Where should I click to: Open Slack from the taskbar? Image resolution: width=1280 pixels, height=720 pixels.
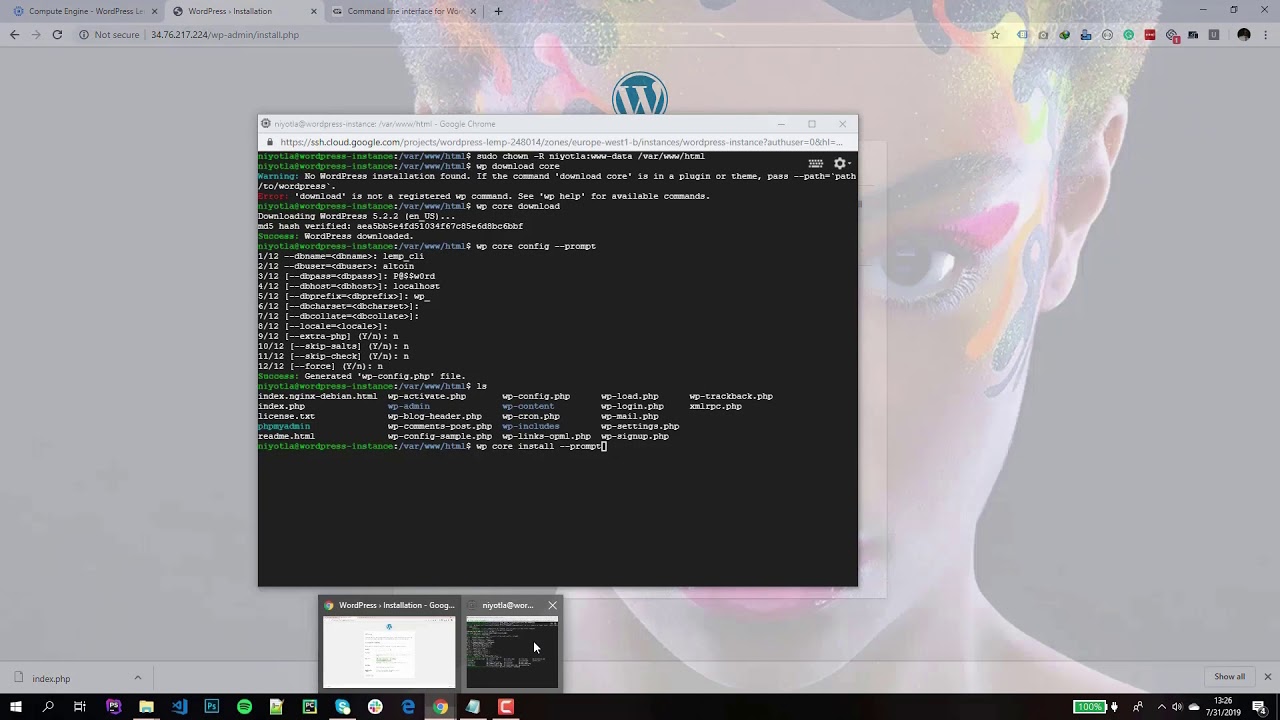(375, 707)
